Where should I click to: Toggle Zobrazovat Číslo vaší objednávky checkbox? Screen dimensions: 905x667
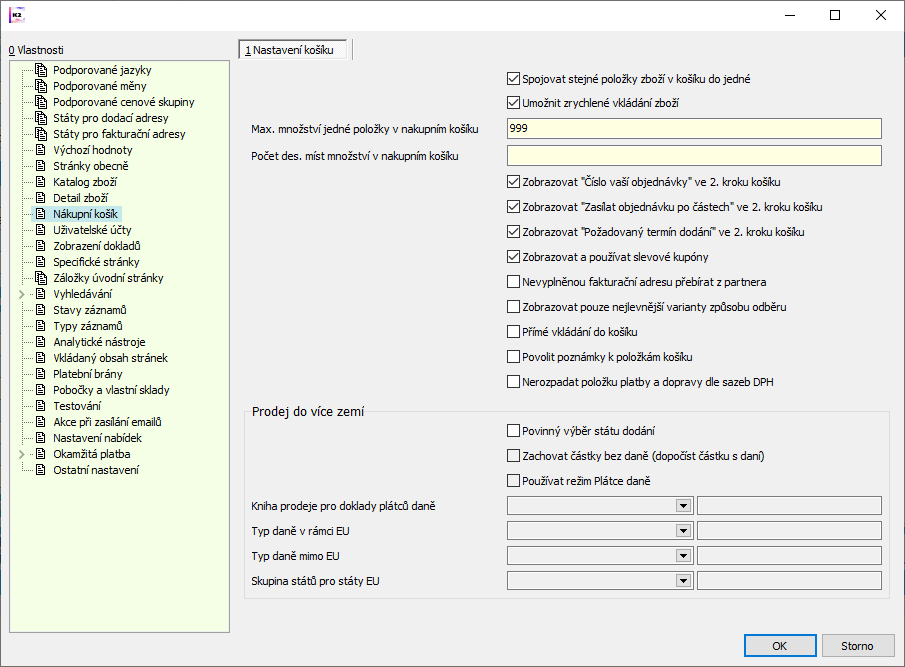click(513, 182)
